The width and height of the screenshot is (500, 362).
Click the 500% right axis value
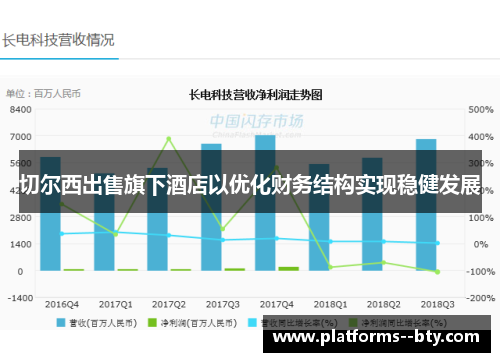pyautogui.click(x=481, y=110)
